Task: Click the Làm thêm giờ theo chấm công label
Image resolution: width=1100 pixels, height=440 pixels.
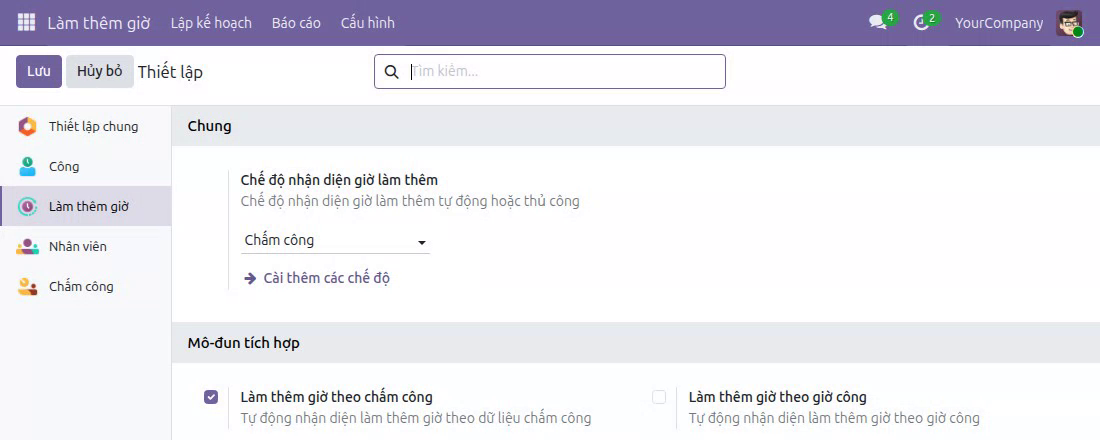Action: pos(336,397)
